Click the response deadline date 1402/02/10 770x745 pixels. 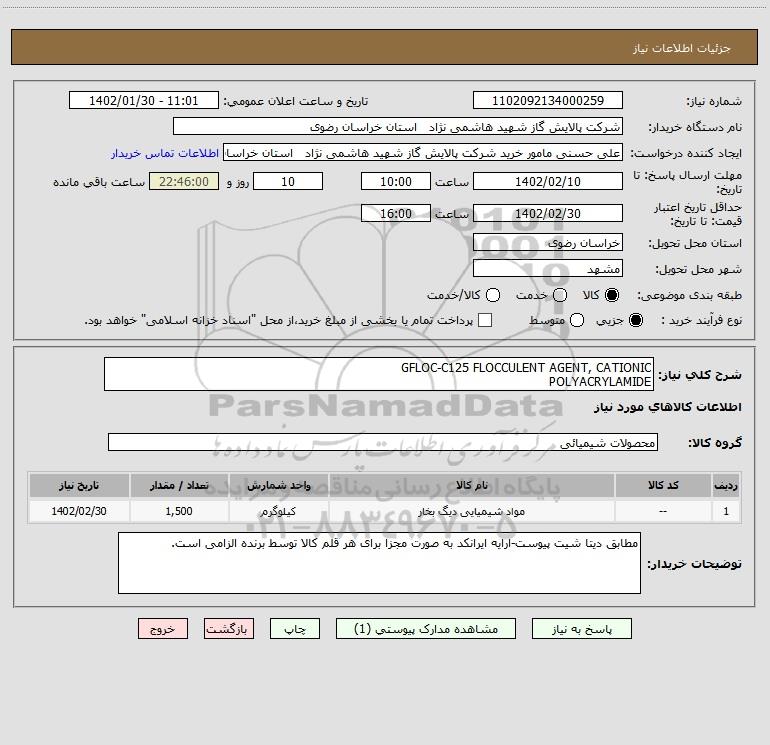pyautogui.click(x=548, y=181)
